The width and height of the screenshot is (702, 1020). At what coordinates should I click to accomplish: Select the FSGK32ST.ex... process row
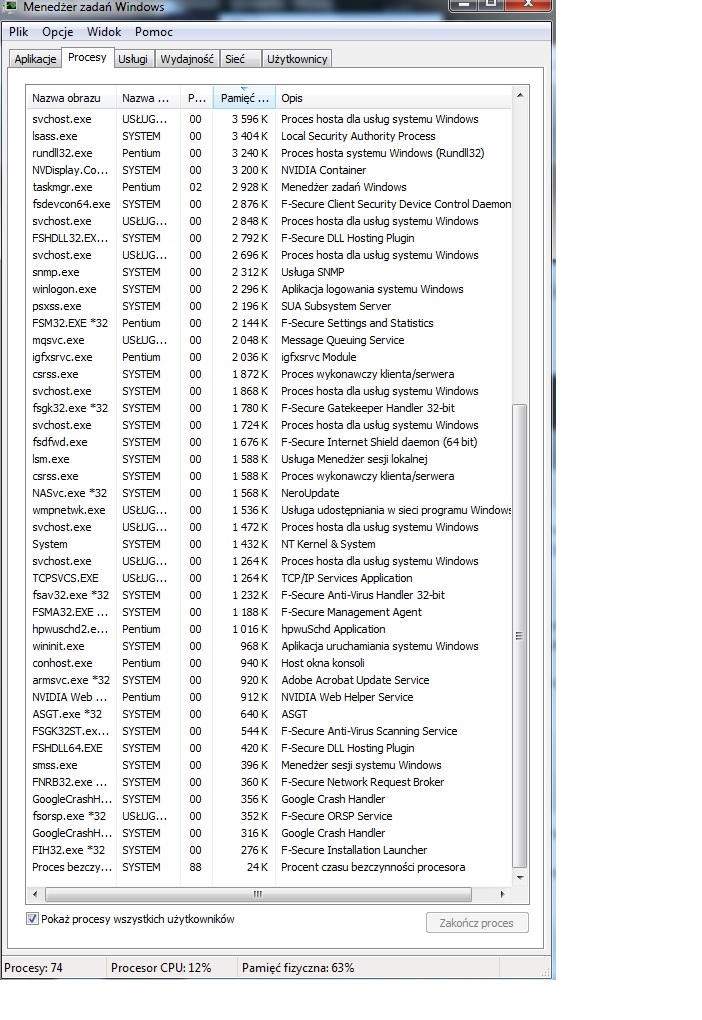(269, 731)
